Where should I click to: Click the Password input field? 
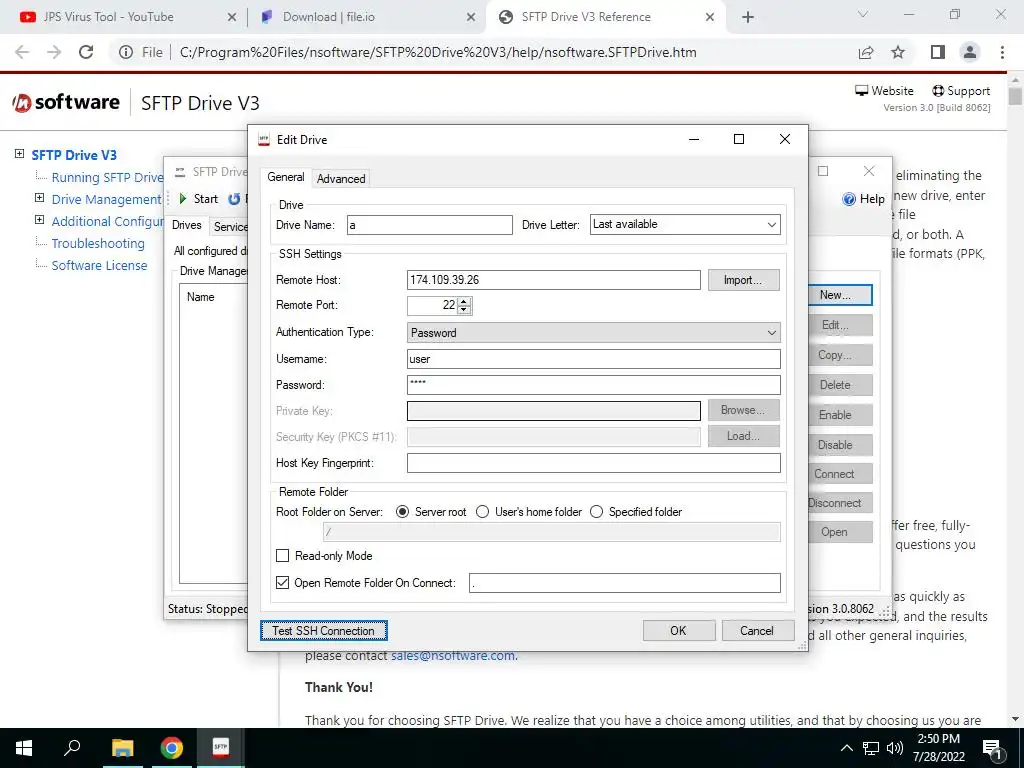coord(594,385)
